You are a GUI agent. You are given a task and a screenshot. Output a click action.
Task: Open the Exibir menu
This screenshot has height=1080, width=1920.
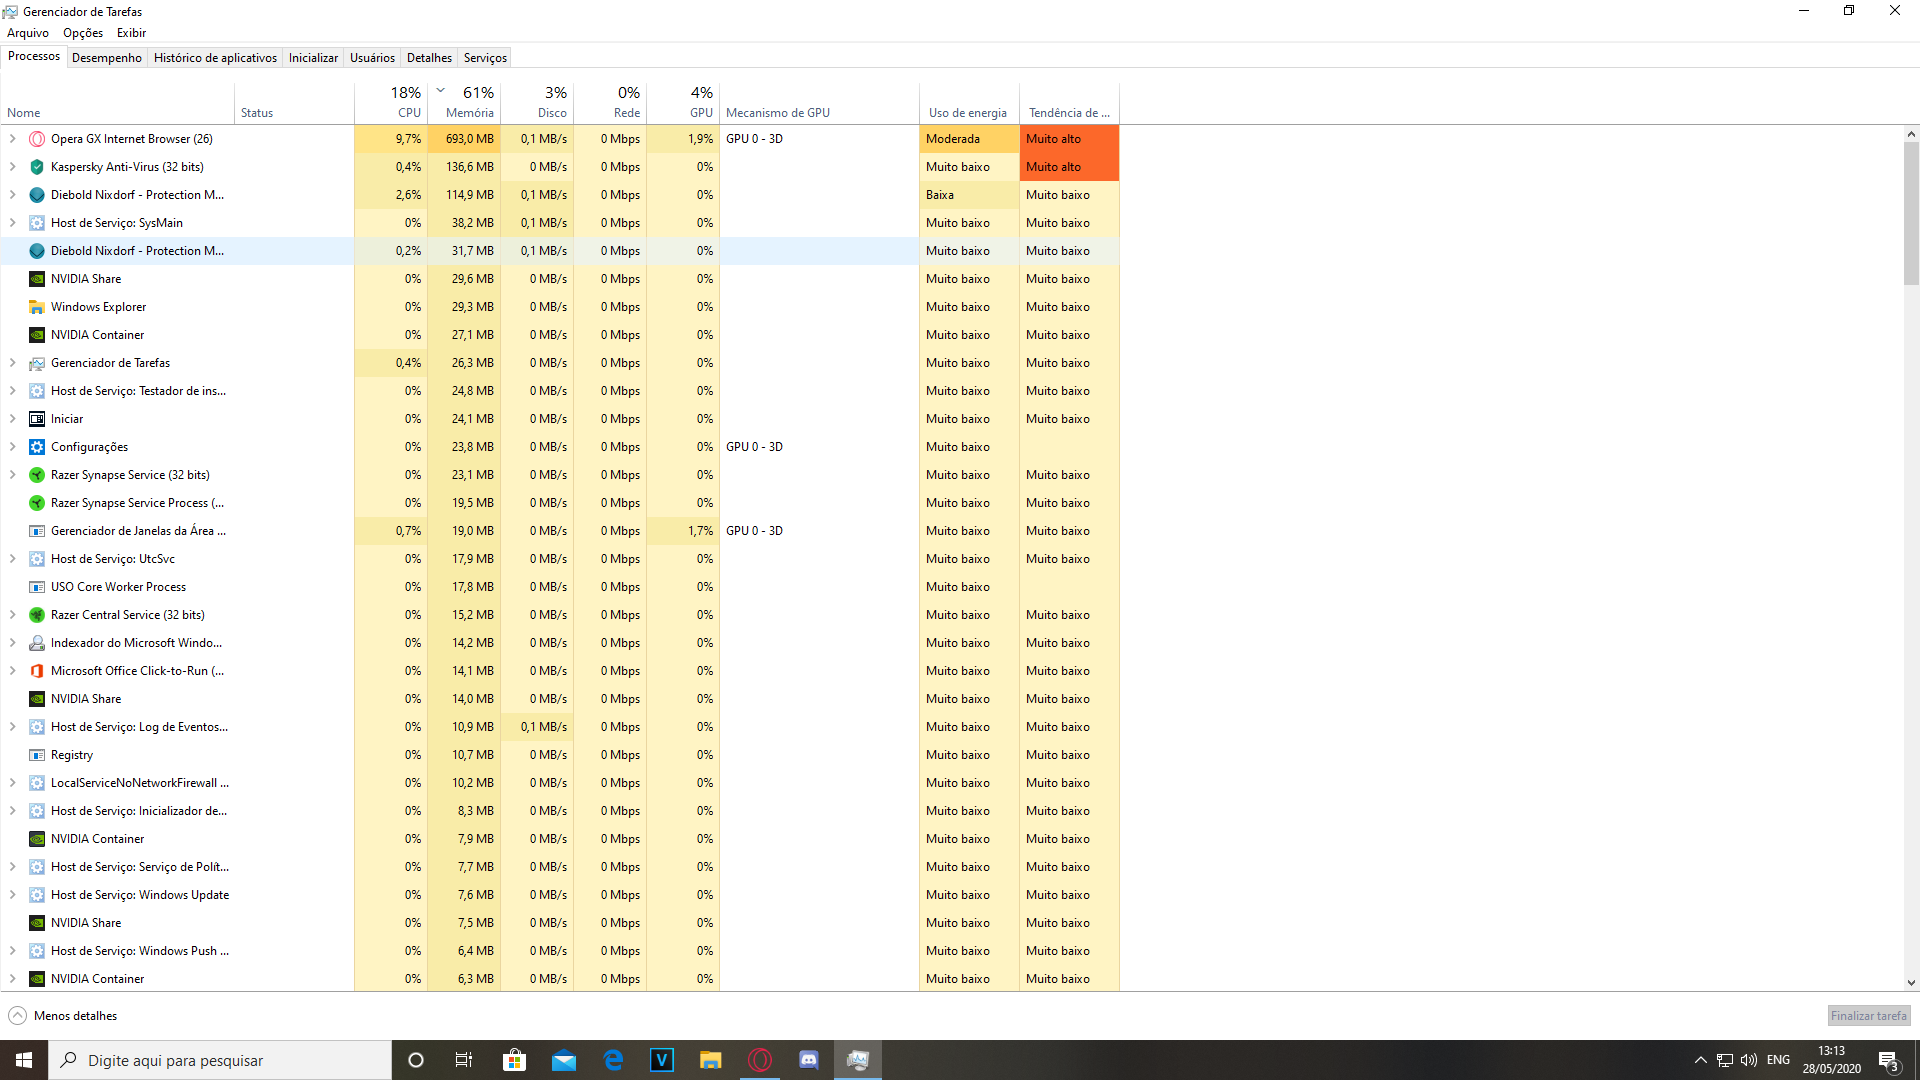click(131, 33)
